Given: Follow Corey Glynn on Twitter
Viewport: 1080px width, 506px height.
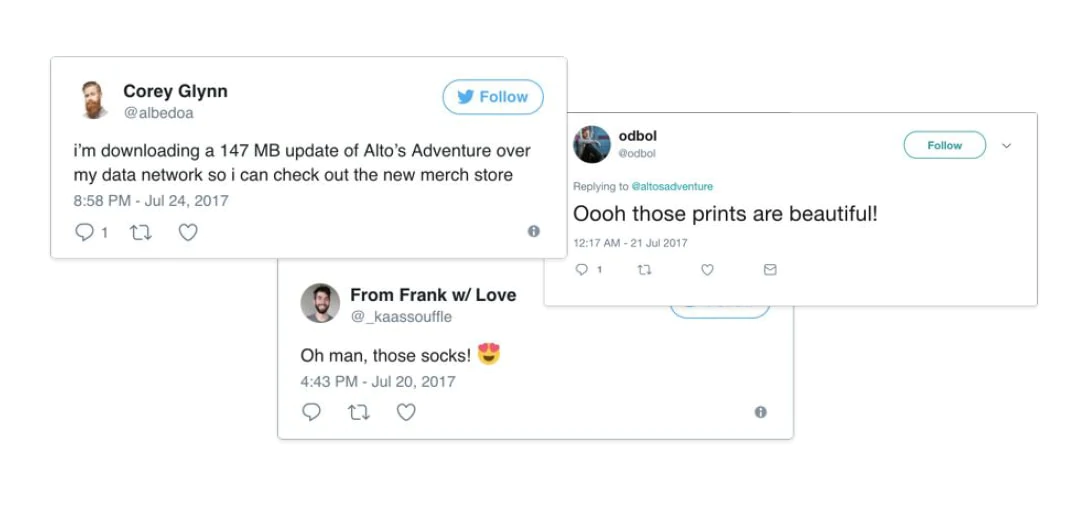Looking at the screenshot, I should [x=493, y=97].
